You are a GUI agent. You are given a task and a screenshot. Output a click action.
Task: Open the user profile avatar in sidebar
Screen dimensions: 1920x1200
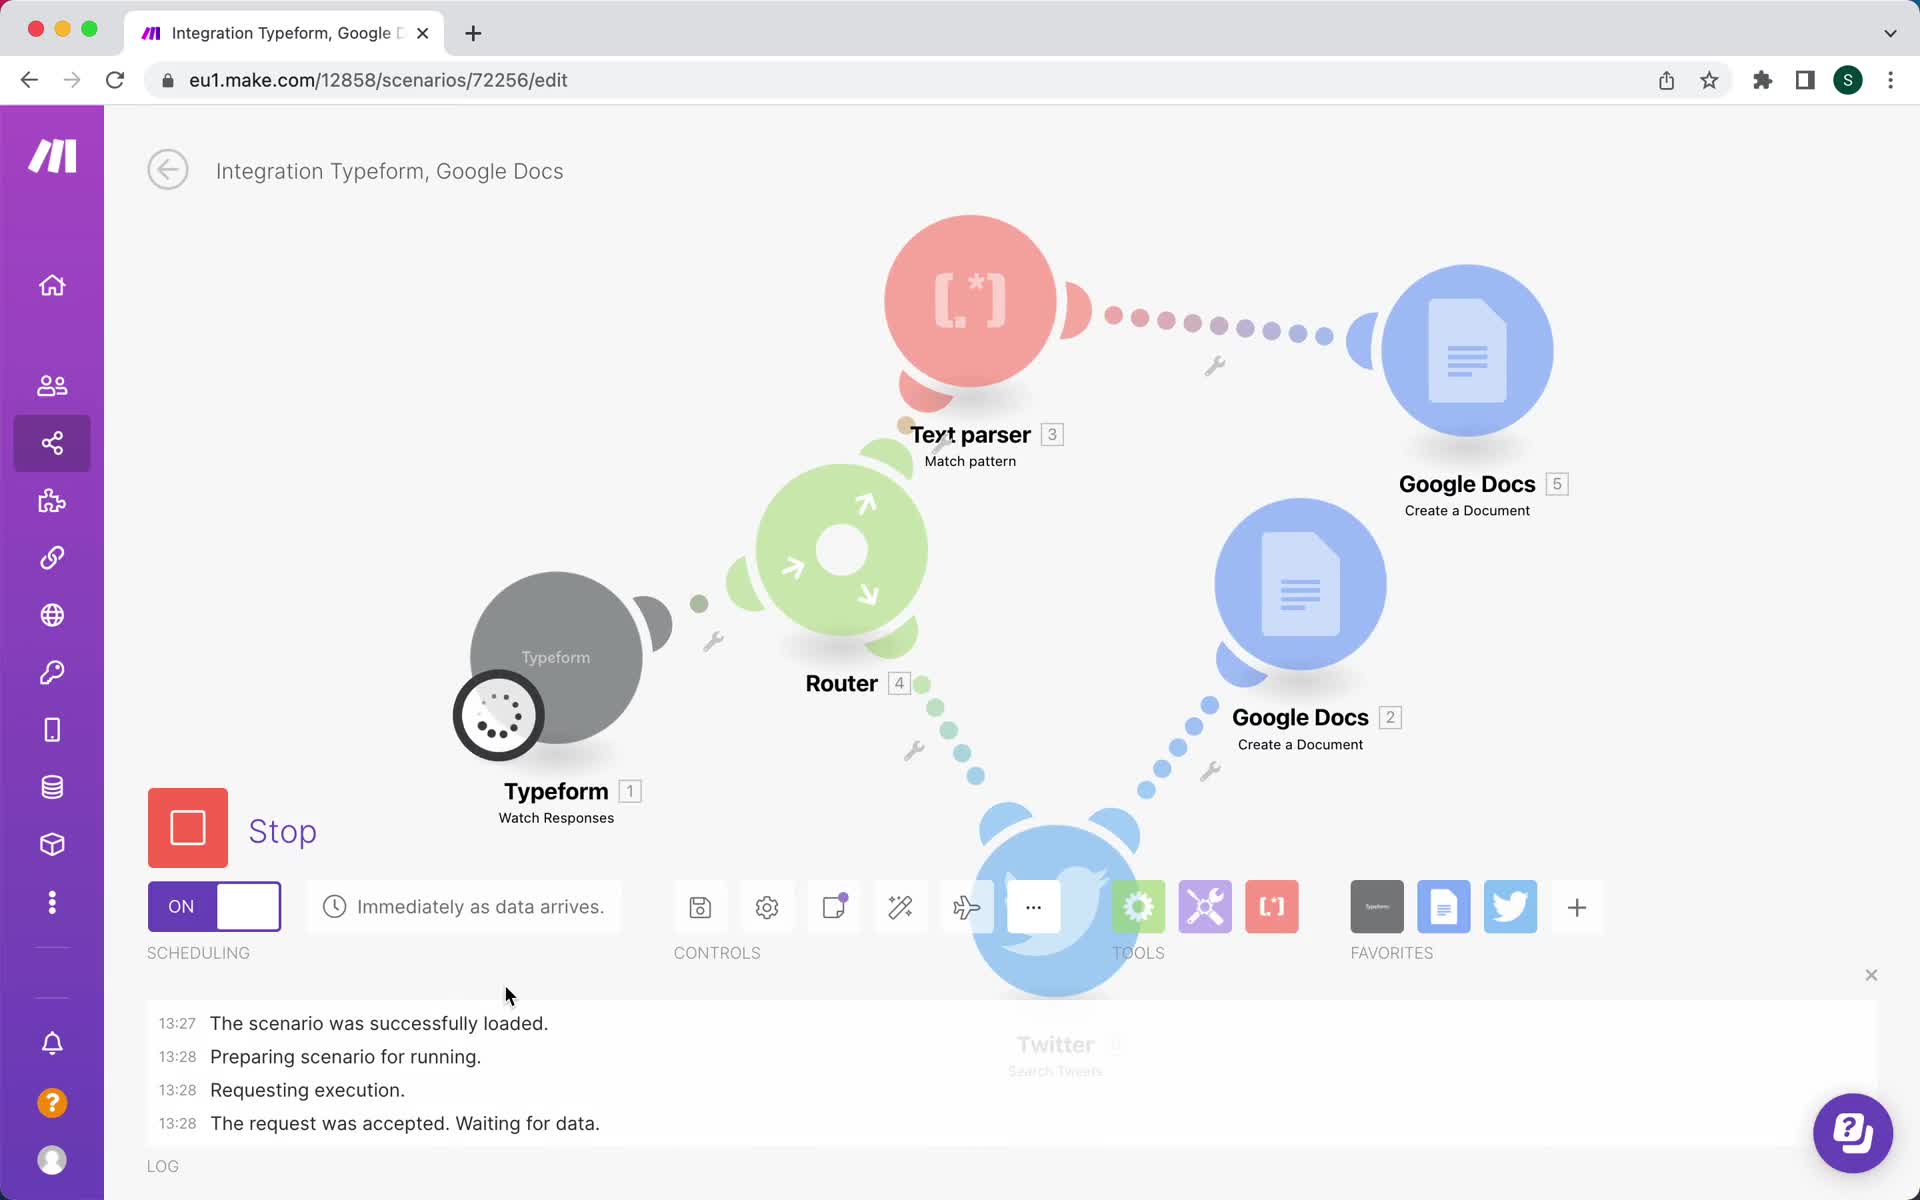(52, 1160)
